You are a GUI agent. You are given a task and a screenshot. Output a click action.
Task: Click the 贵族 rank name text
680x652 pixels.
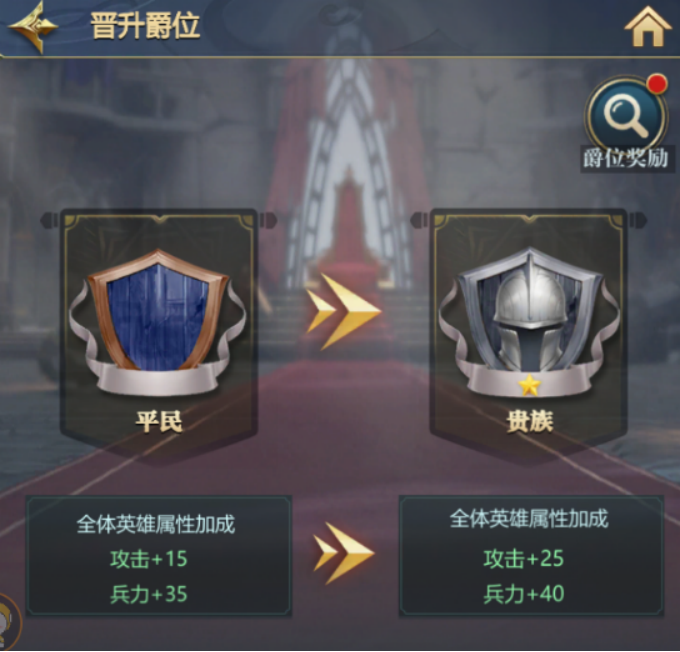click(530, 421)
